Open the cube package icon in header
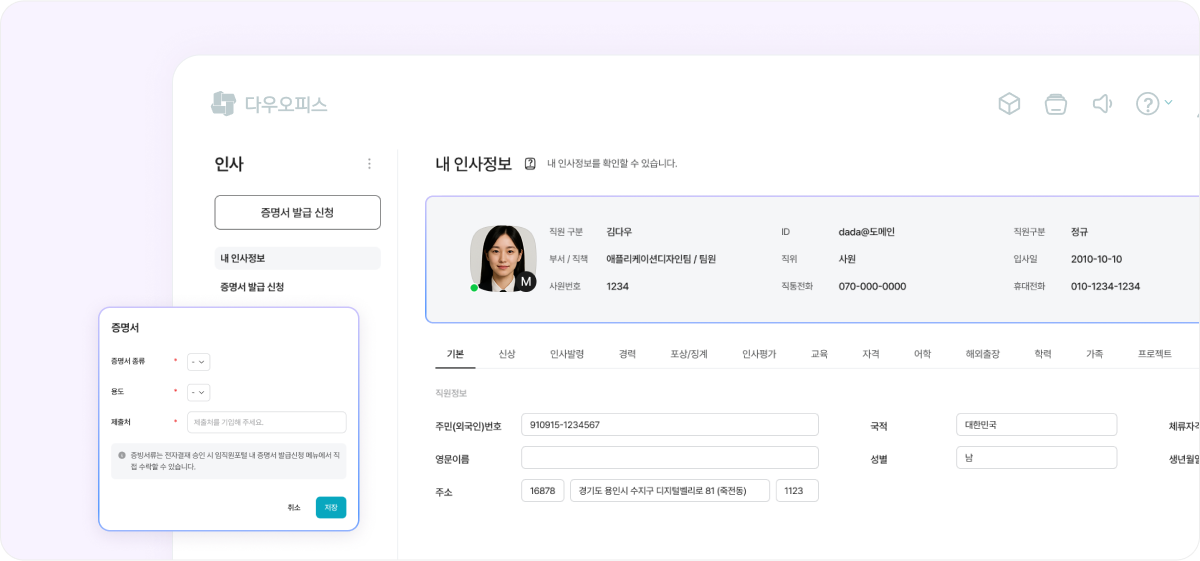1200x561 pixels. click(1009, 103)
